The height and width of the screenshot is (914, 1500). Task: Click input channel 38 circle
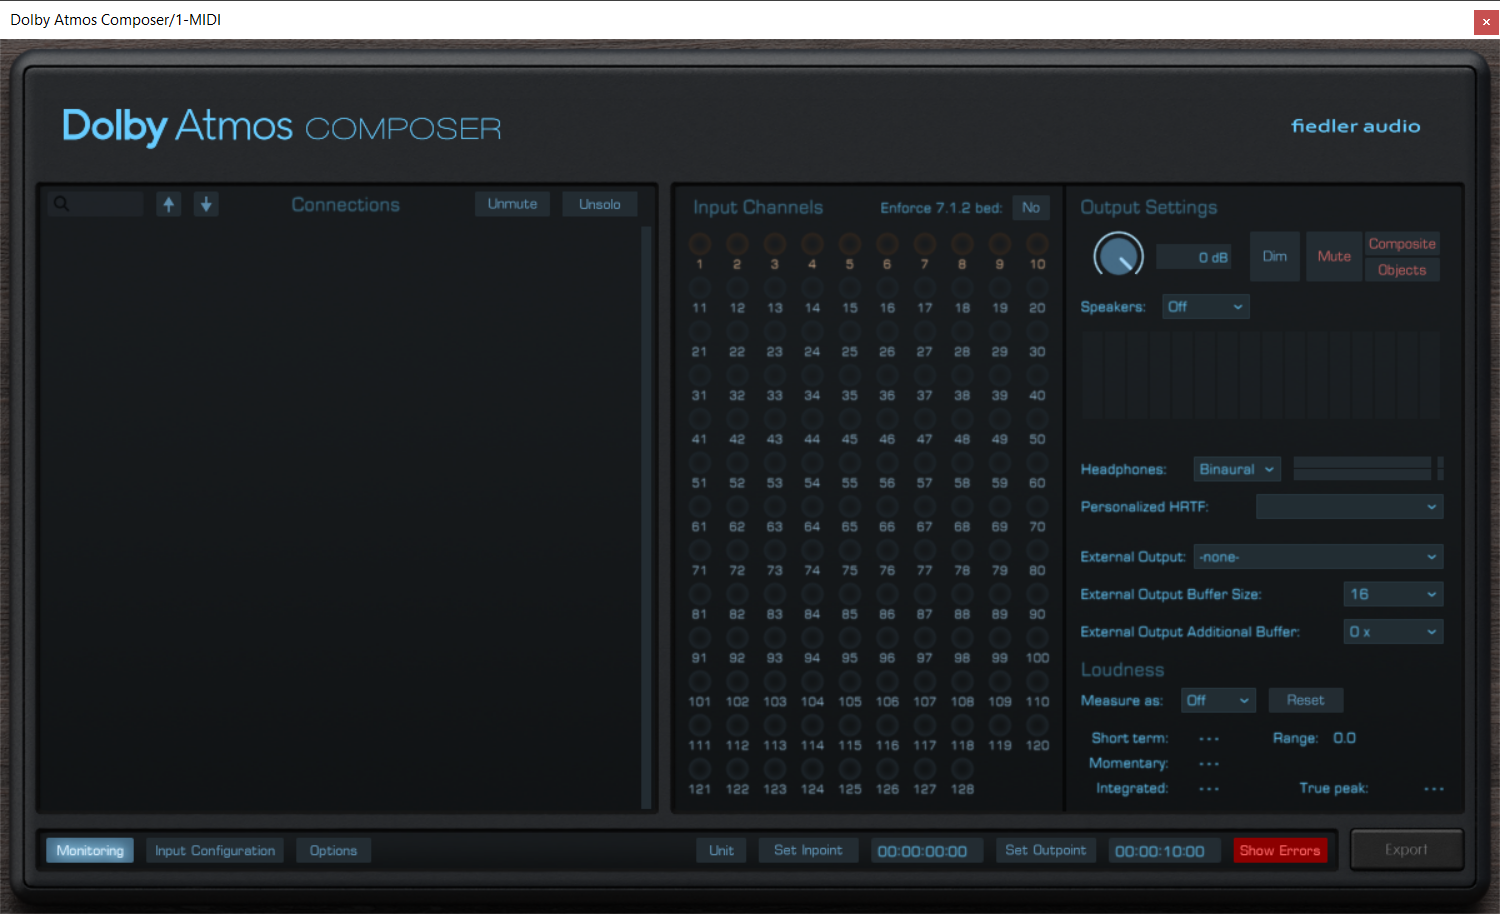tap(962, 375)
